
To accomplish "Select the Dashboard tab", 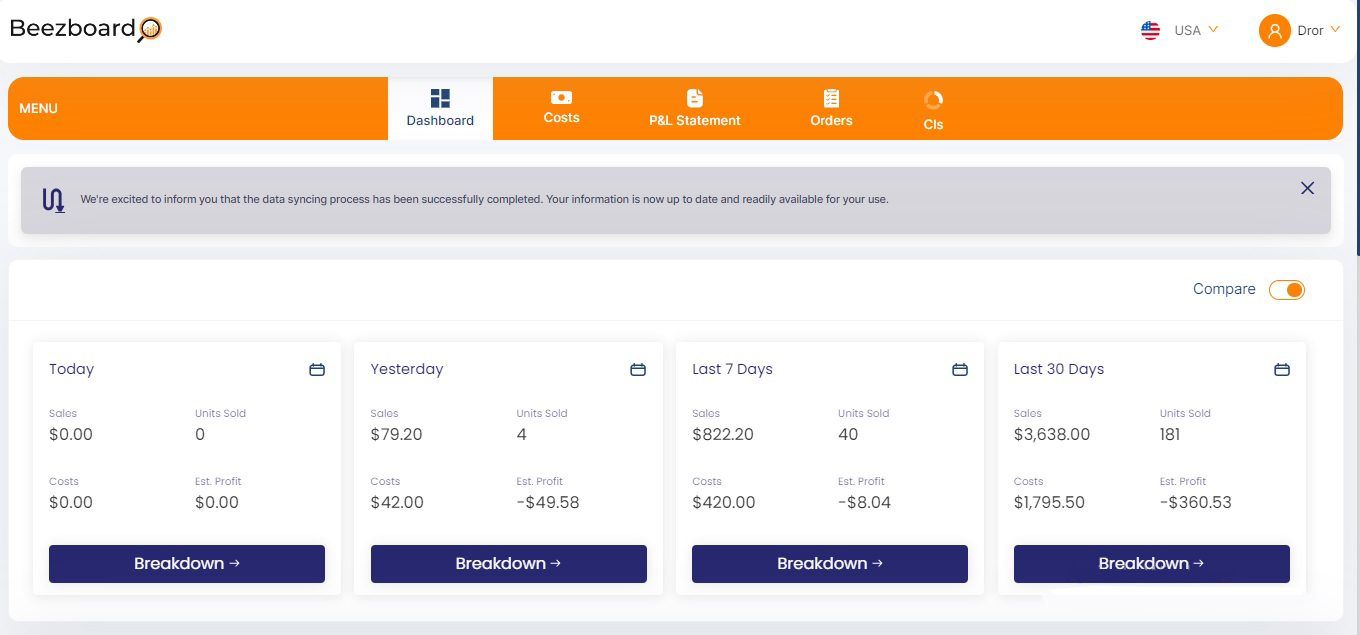I will click(440, 108).
